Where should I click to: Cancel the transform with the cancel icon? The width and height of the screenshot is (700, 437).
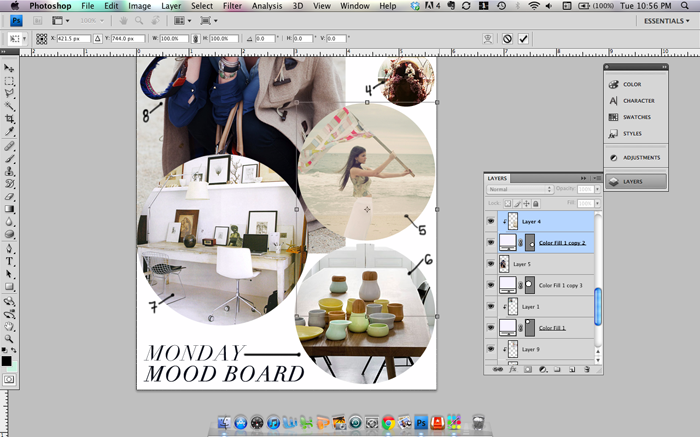coord(507,39)
